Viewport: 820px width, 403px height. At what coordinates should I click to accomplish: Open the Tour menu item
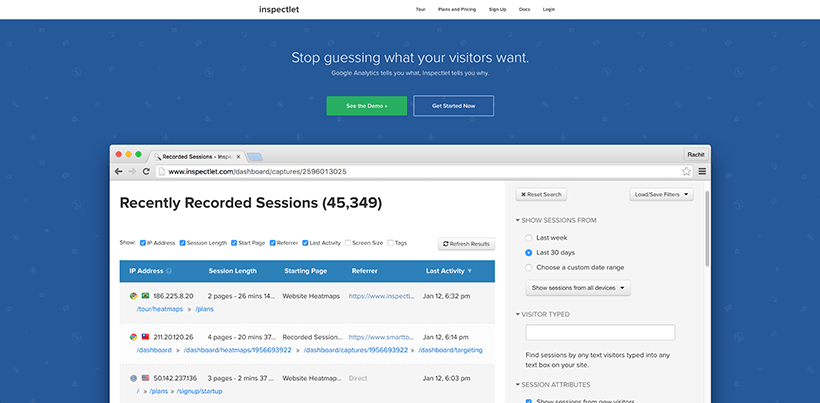[x=420, y=9]
